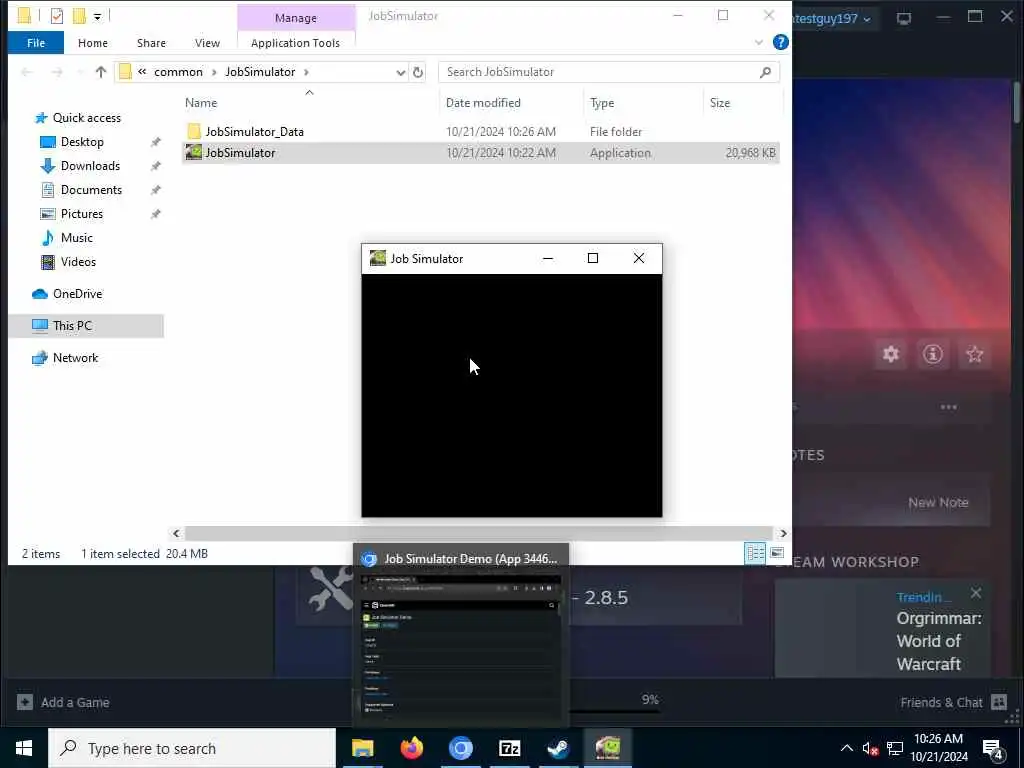The height and width of the screenshot is (768, 1024).
Task: Click the back navigation arrow
Action: tap(27, 72)
